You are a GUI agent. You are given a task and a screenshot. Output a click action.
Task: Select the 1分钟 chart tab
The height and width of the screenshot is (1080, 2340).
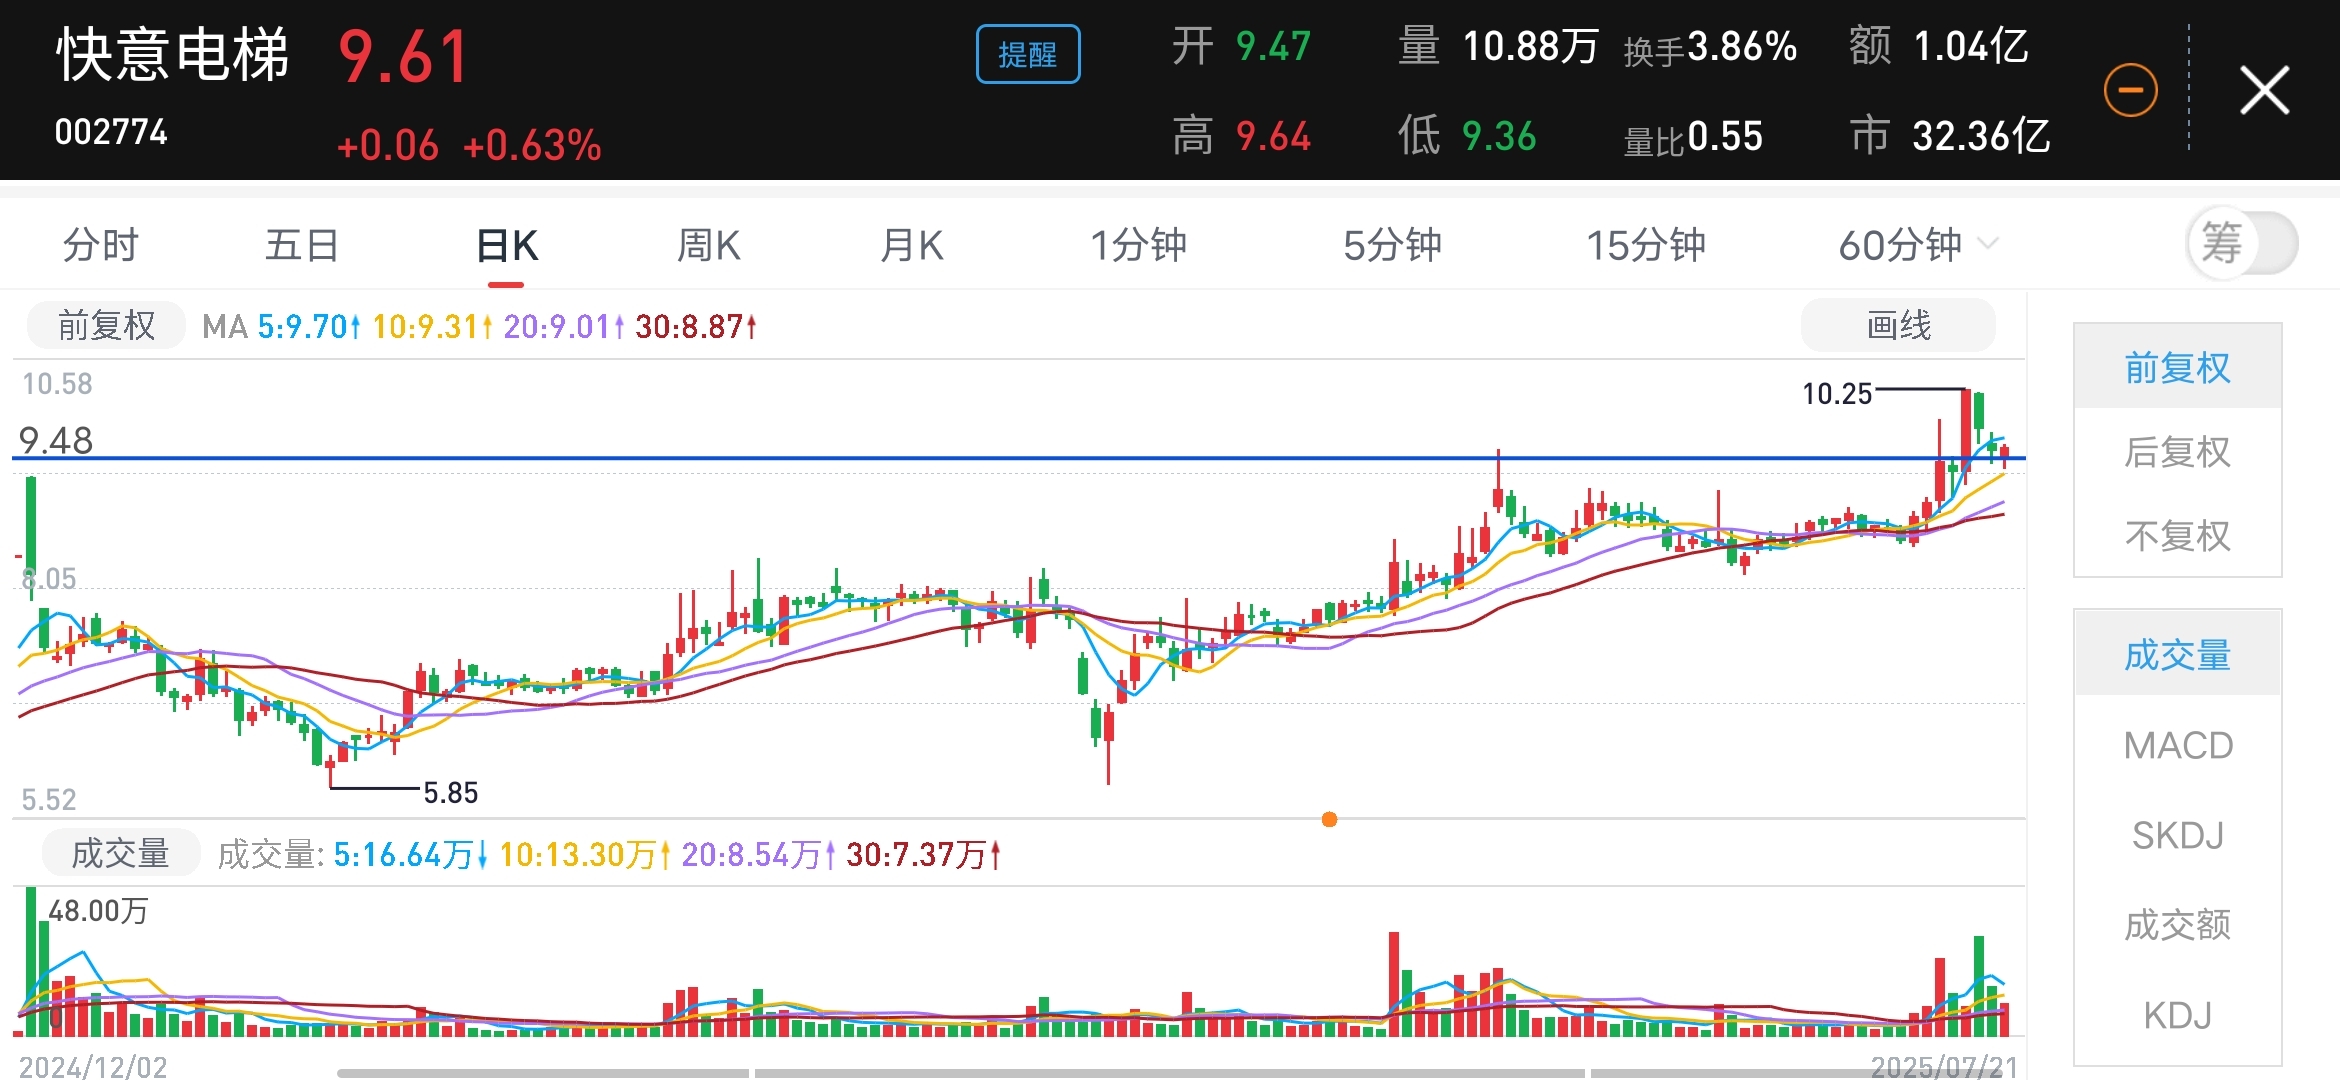1138,245
